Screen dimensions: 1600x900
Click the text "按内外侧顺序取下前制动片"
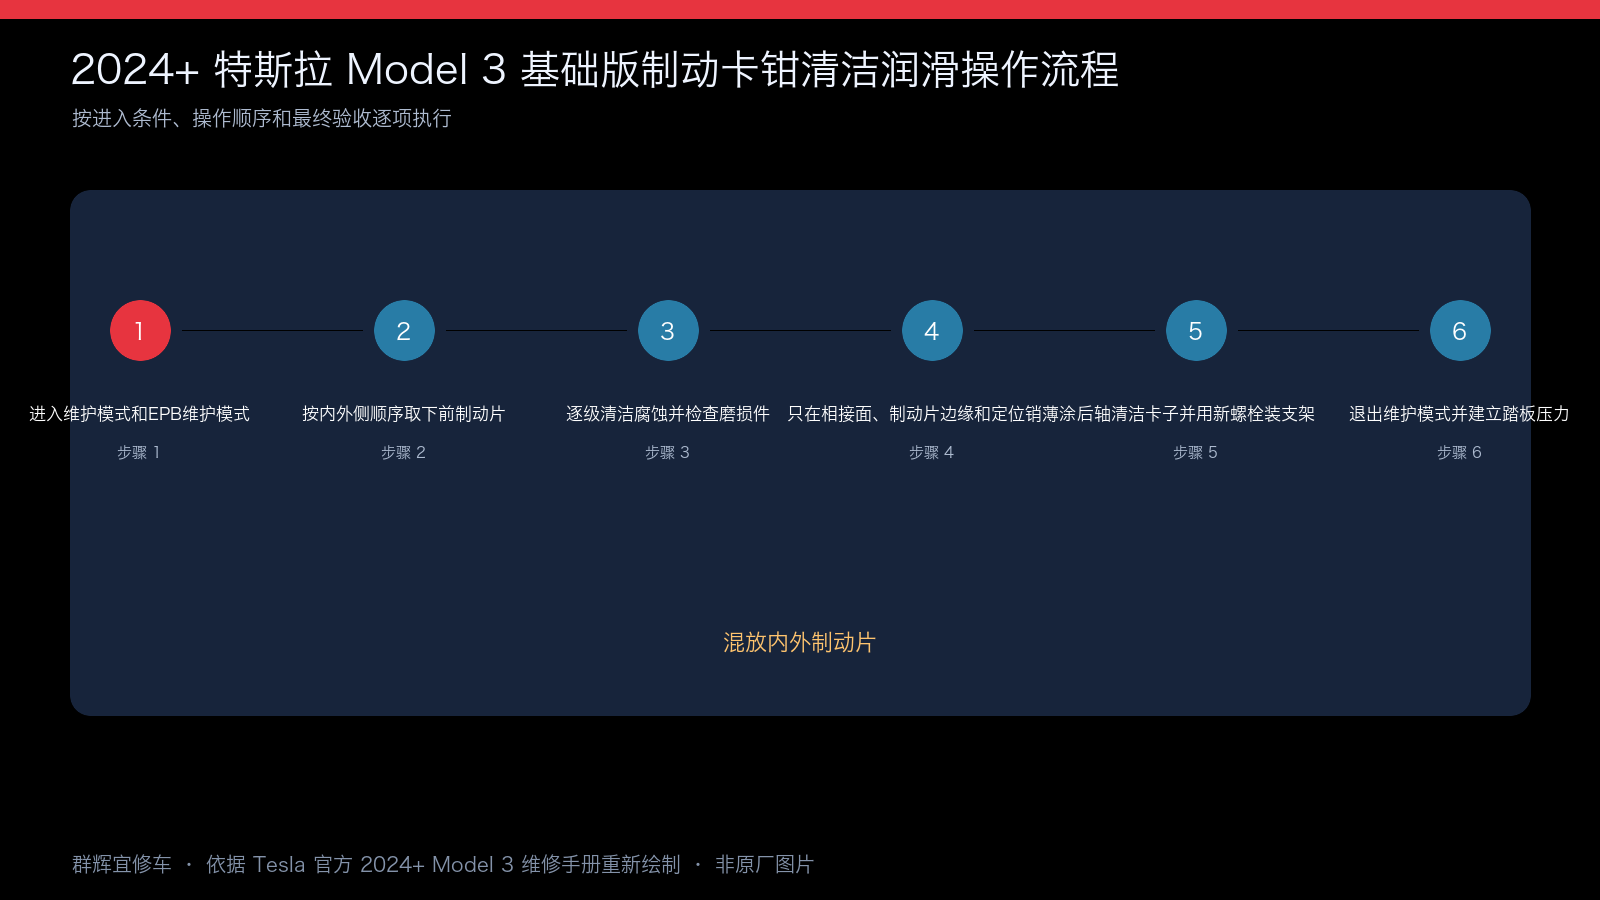pos(404,414)
